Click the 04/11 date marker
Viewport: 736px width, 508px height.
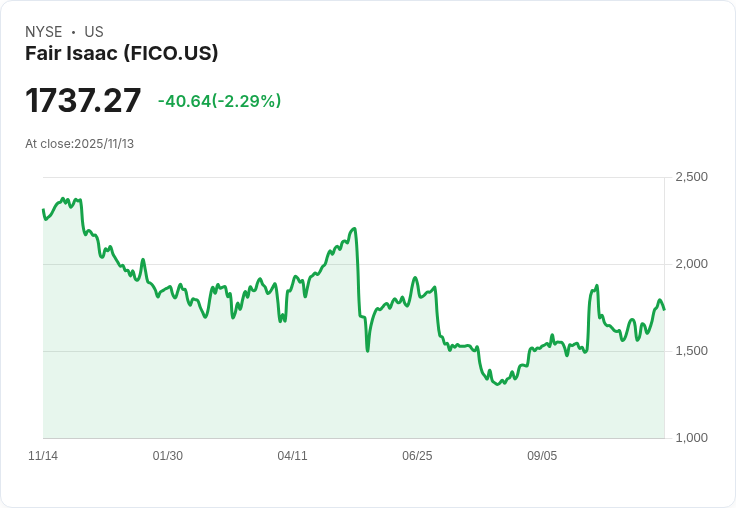pos(293,456)
